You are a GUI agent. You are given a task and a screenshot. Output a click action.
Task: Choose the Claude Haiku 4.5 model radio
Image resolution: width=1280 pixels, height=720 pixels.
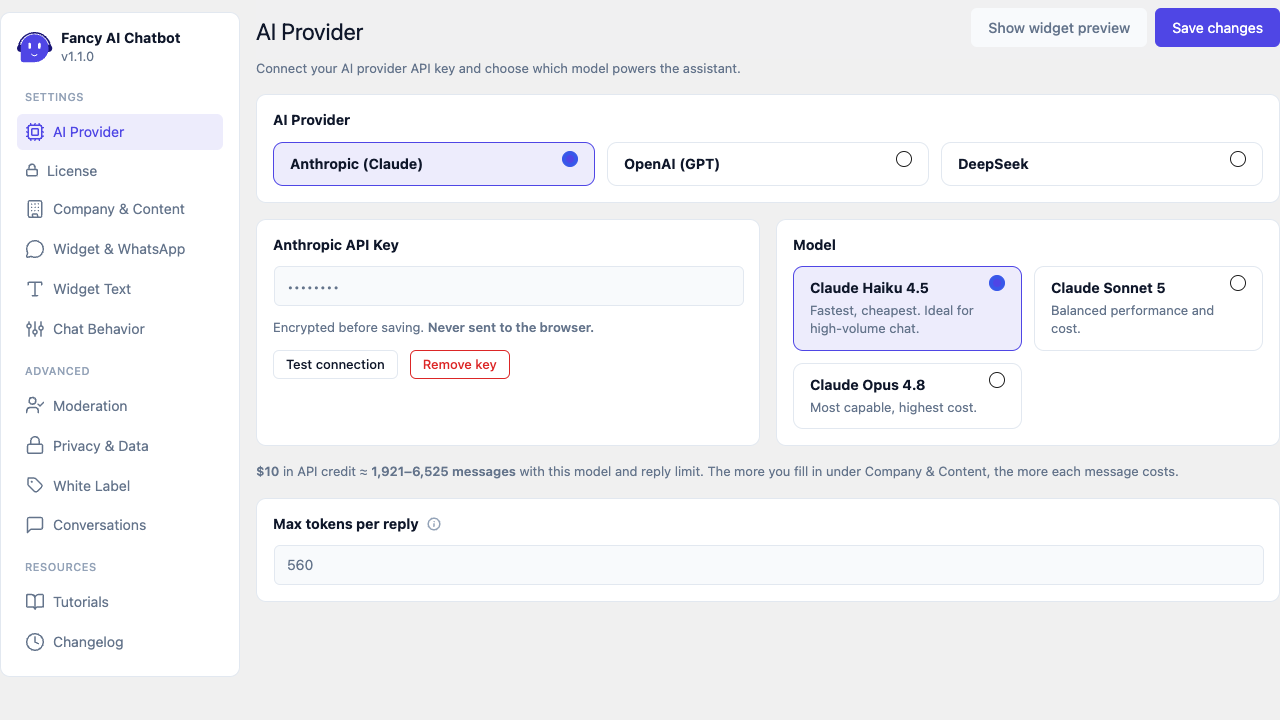pyautogui.click(x=997, y=283)
